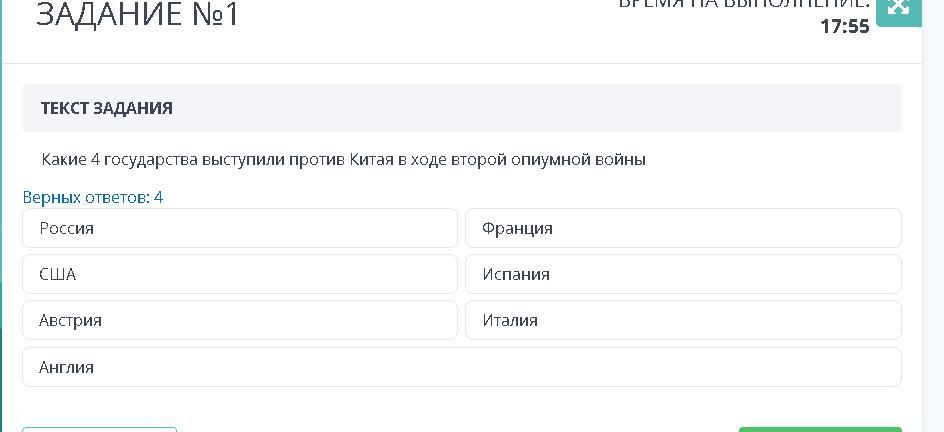Choose the Англия answer row
The image size is (944, 432).
pos(462,367)
